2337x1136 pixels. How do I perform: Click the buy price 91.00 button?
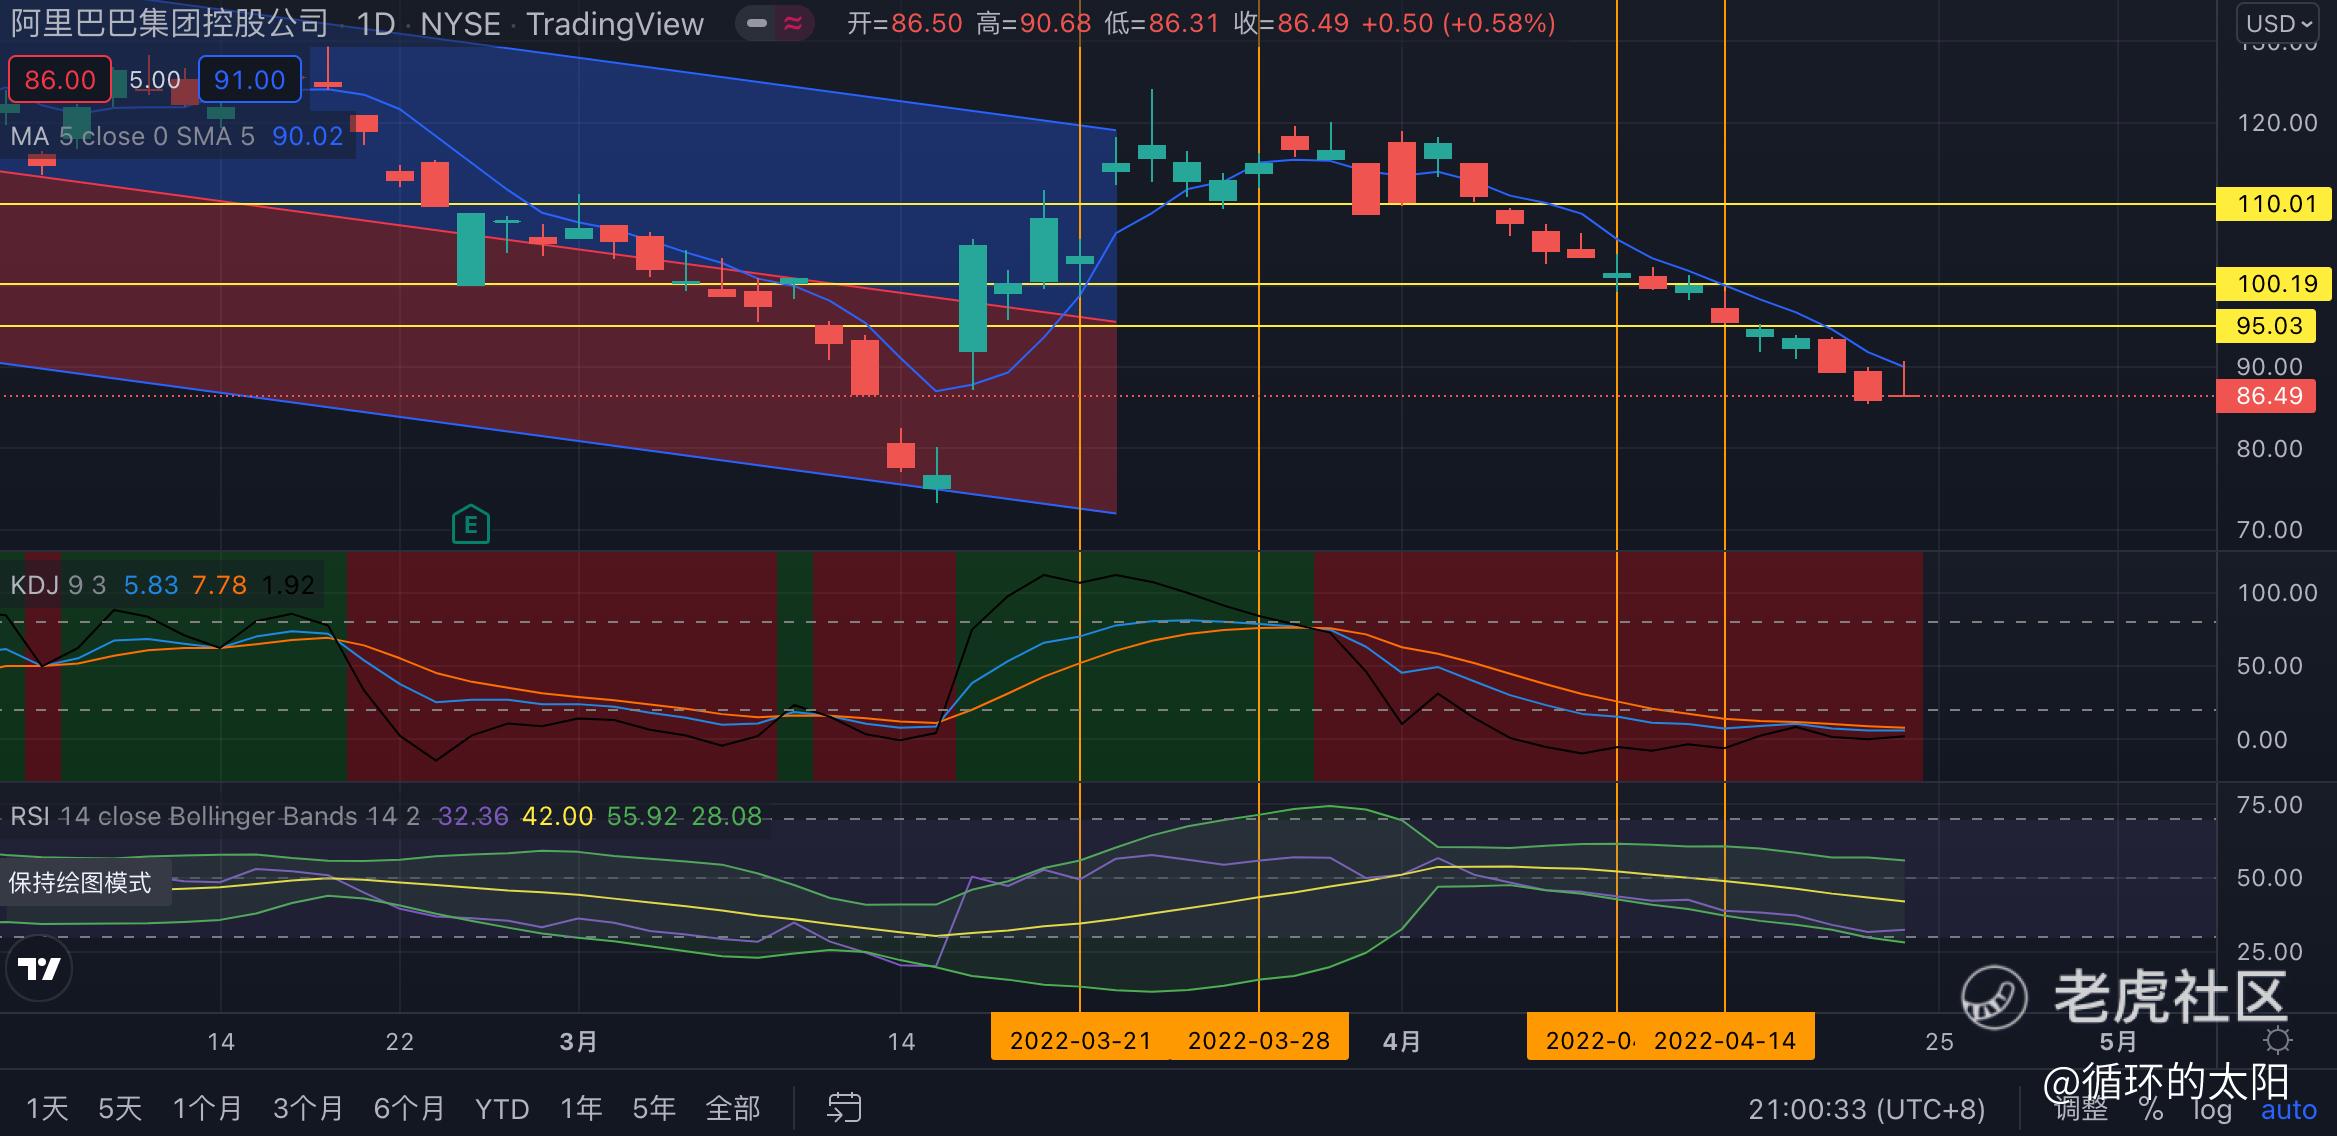[250, 80]
